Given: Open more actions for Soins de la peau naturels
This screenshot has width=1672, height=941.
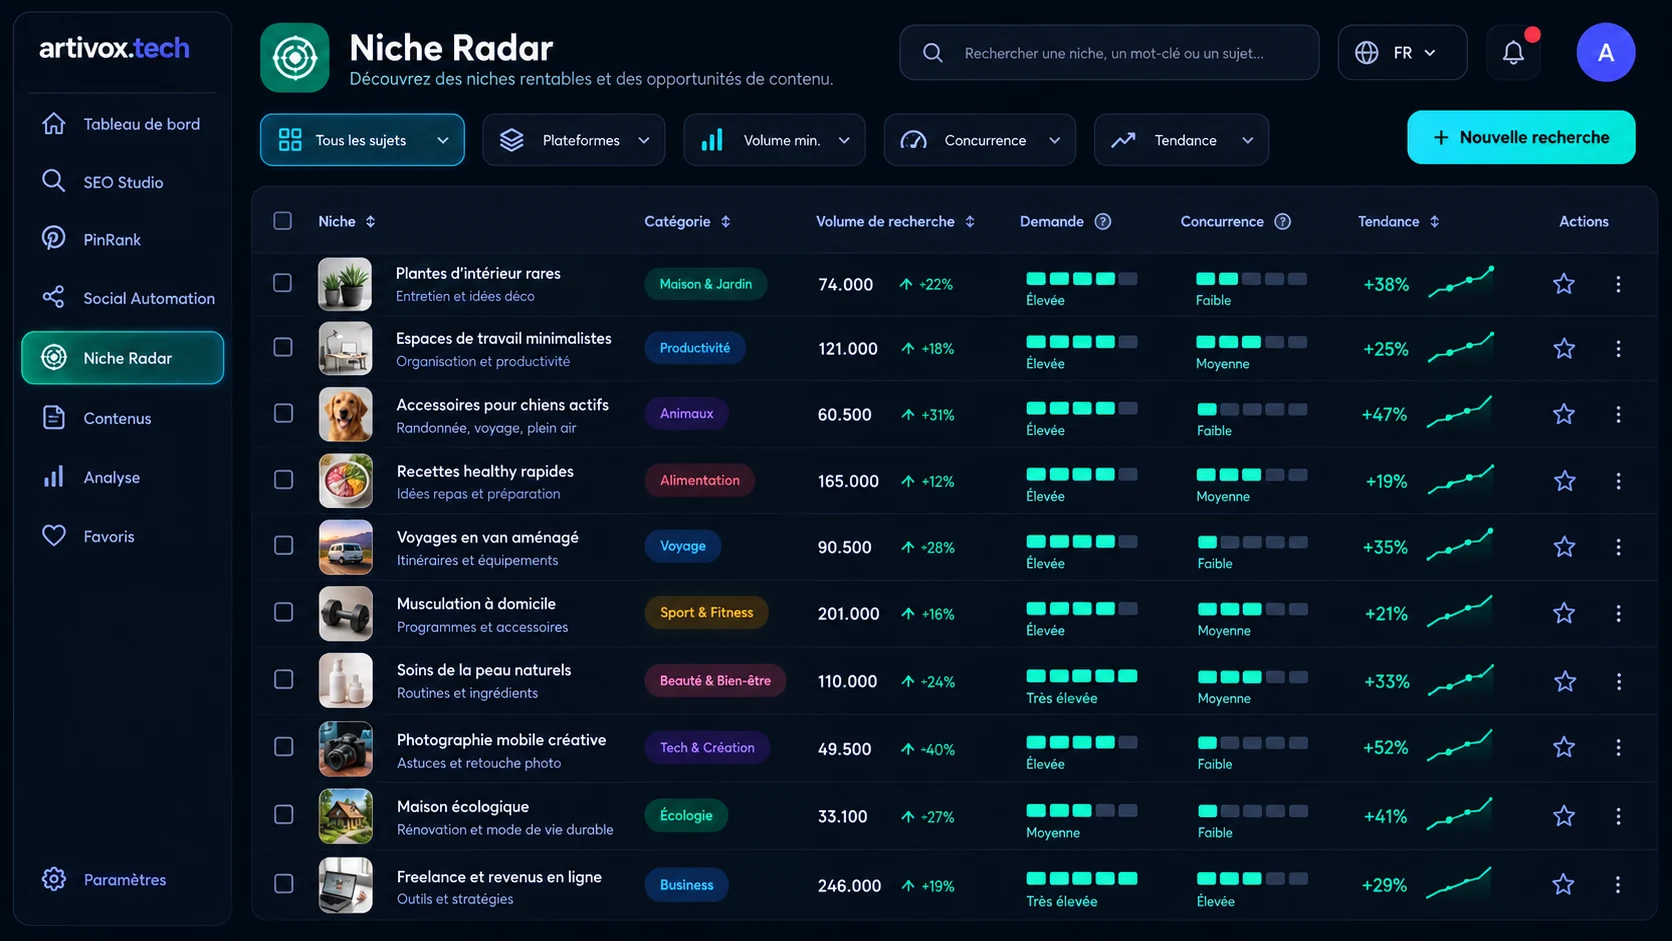Looking at the screenshot, I should [1618, 681].
